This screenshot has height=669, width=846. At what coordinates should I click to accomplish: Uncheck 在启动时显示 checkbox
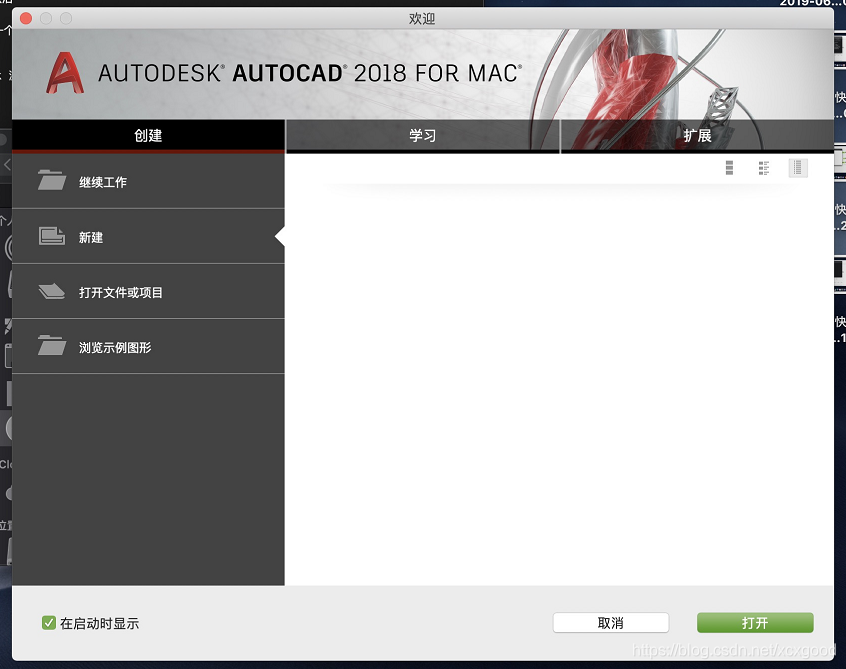49,623
